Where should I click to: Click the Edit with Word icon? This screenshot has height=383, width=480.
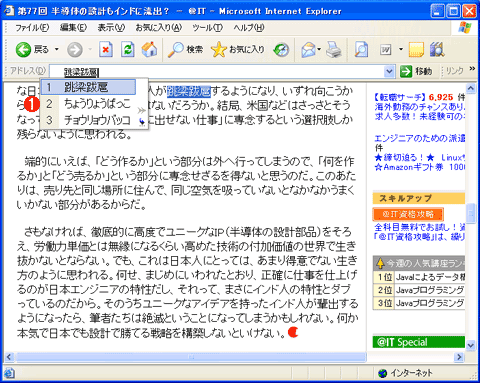[x=386, y=50]
